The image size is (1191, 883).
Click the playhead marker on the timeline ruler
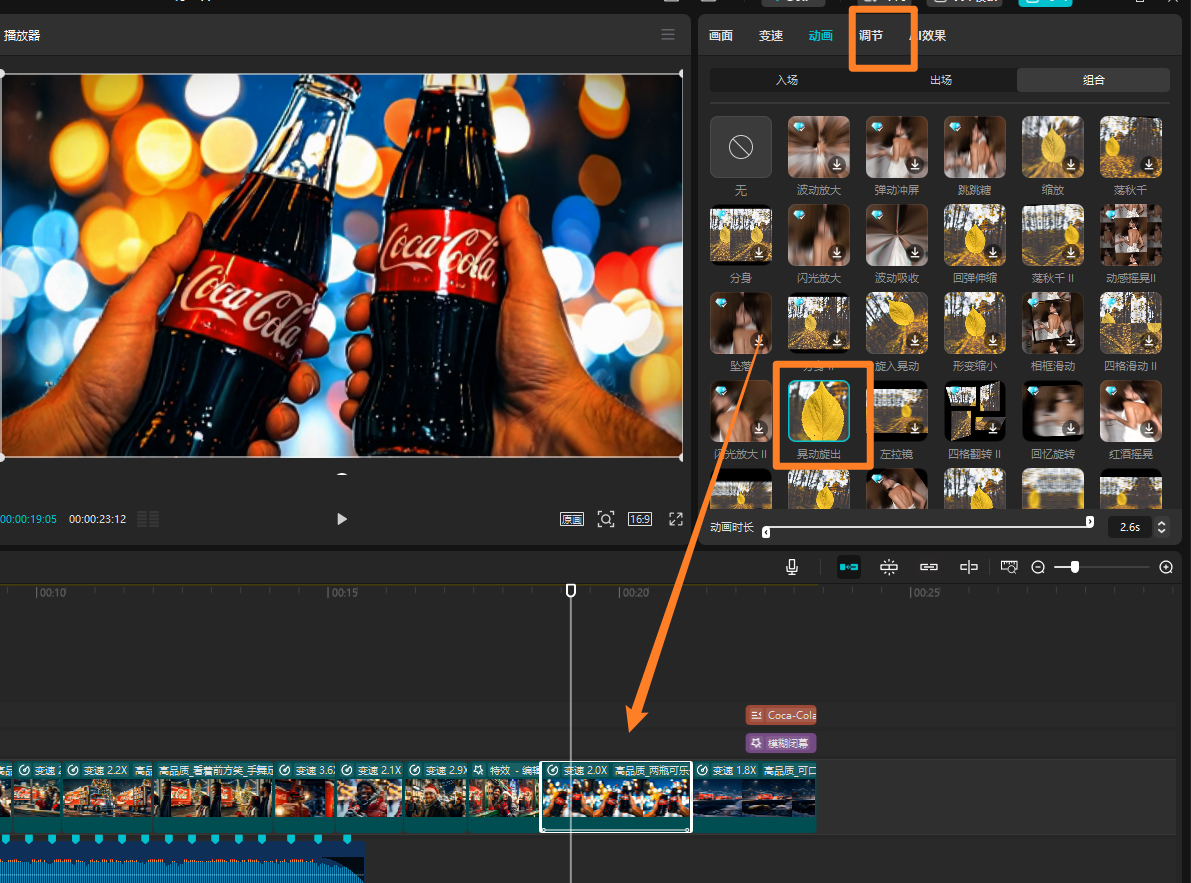point(570,590)
